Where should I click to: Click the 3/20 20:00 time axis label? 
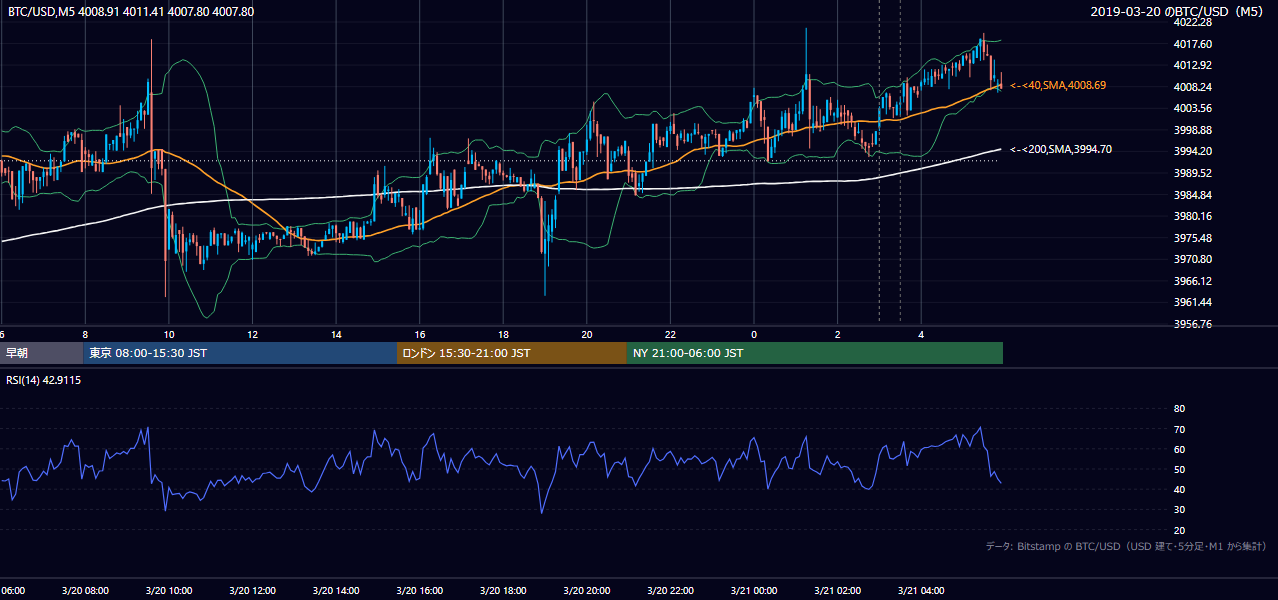(x=586, y=591)
